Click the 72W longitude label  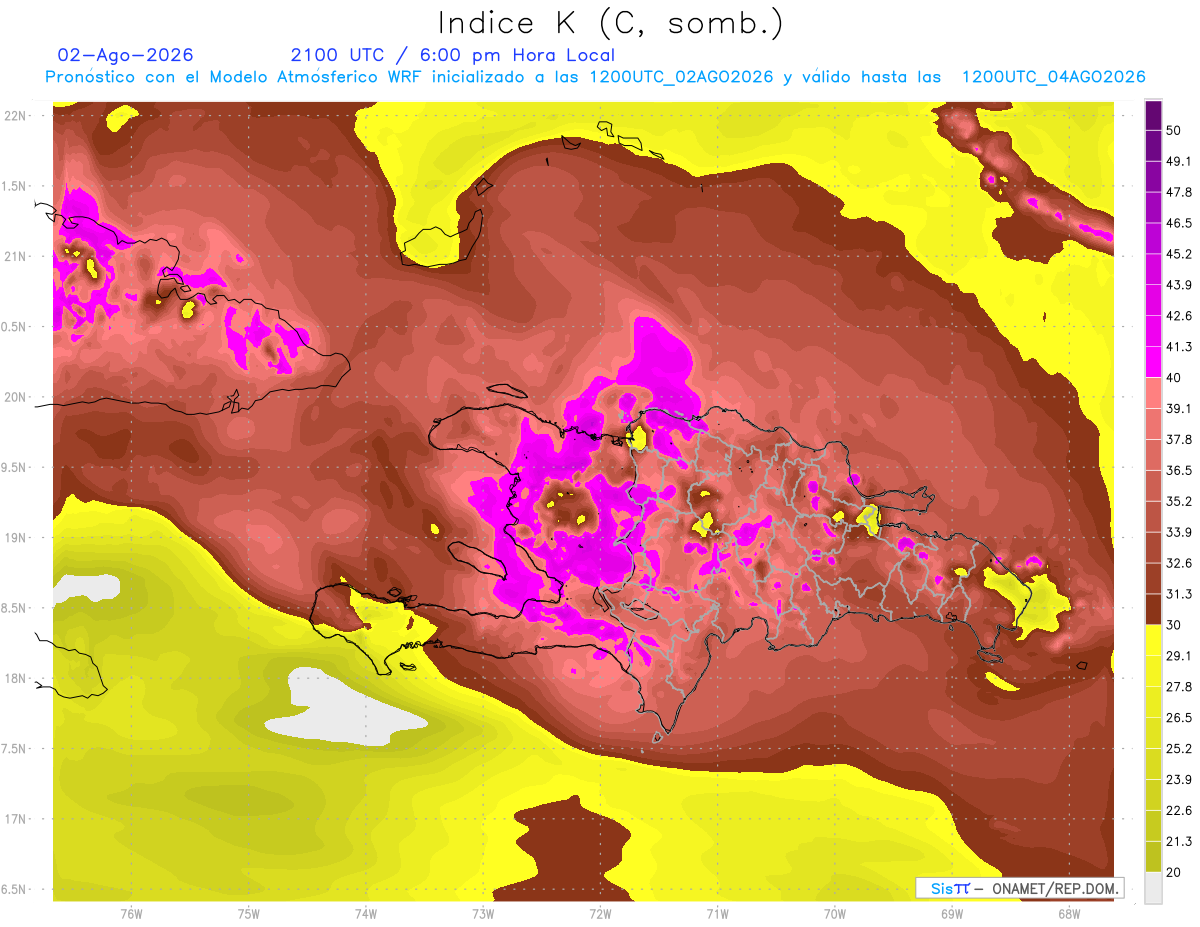tap(600, 913)
